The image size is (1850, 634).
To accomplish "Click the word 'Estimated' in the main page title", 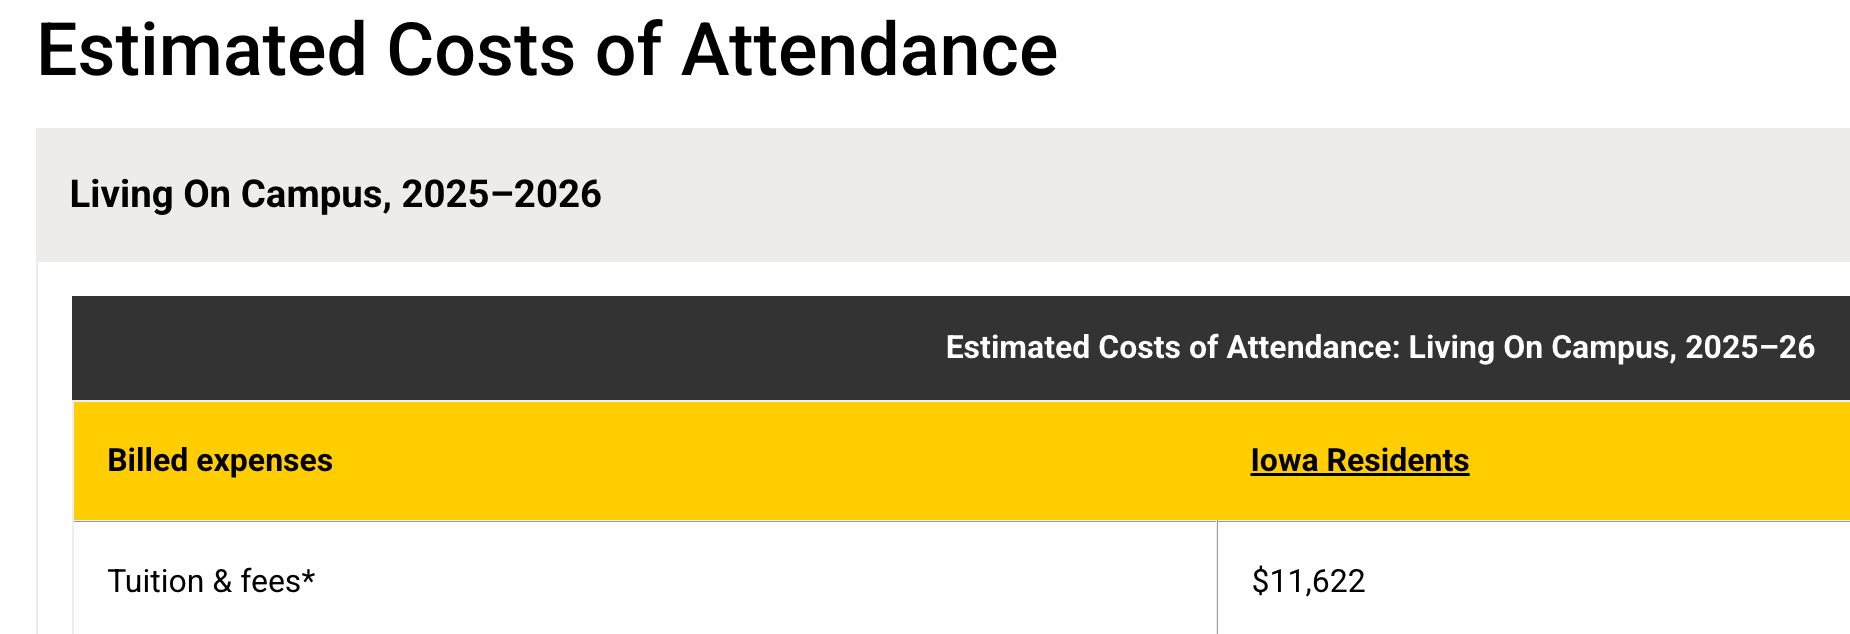I will pyautogui.click(x=202, y=50).
